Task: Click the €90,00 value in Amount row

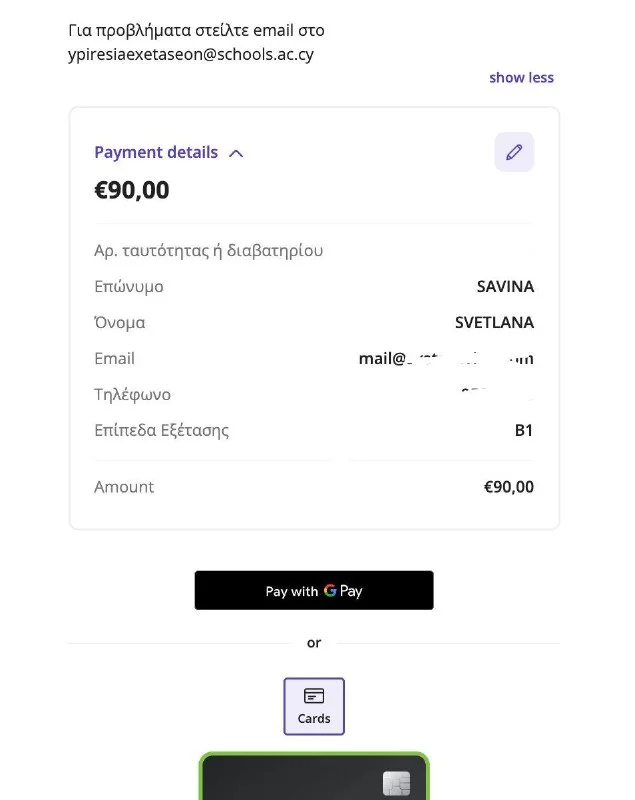Action: 509,487
